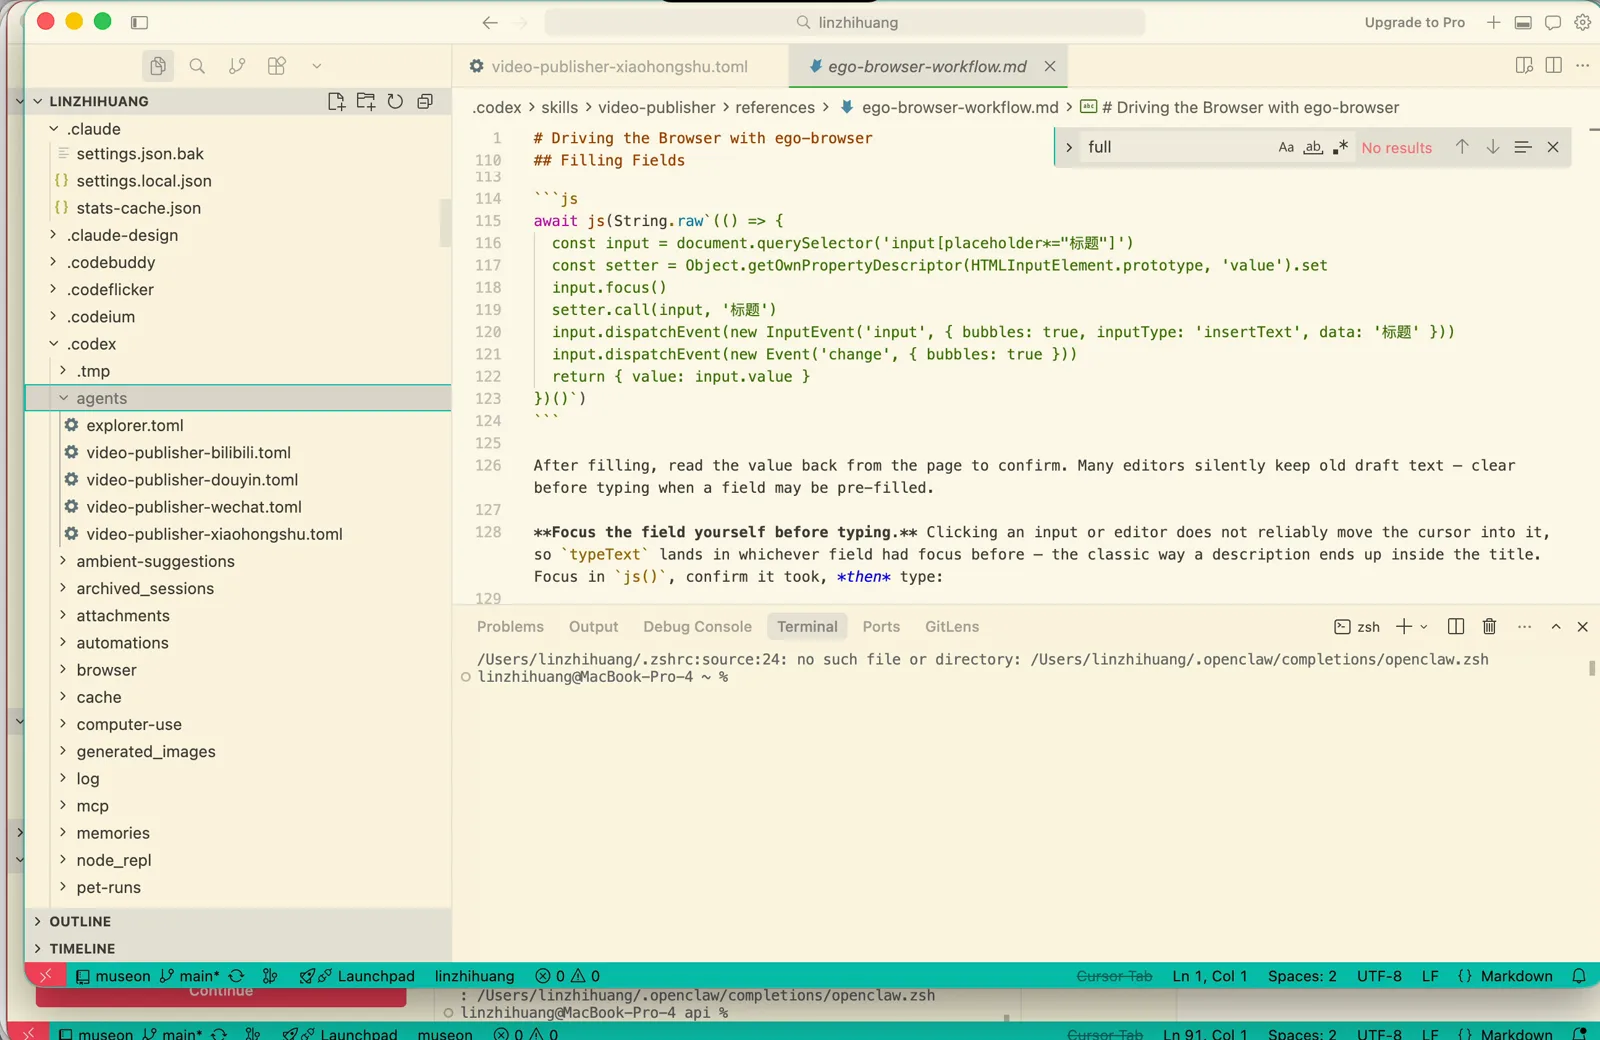1600x1040 pixels.
Task: Toggle the bottom panel from title bar
Action: (x=1523, y=22)
